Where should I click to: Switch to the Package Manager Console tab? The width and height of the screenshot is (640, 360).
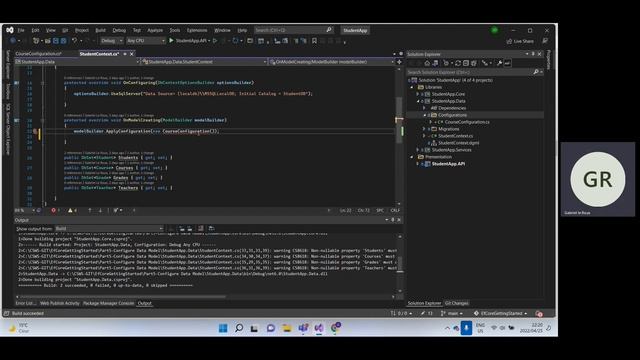point(108,303)
